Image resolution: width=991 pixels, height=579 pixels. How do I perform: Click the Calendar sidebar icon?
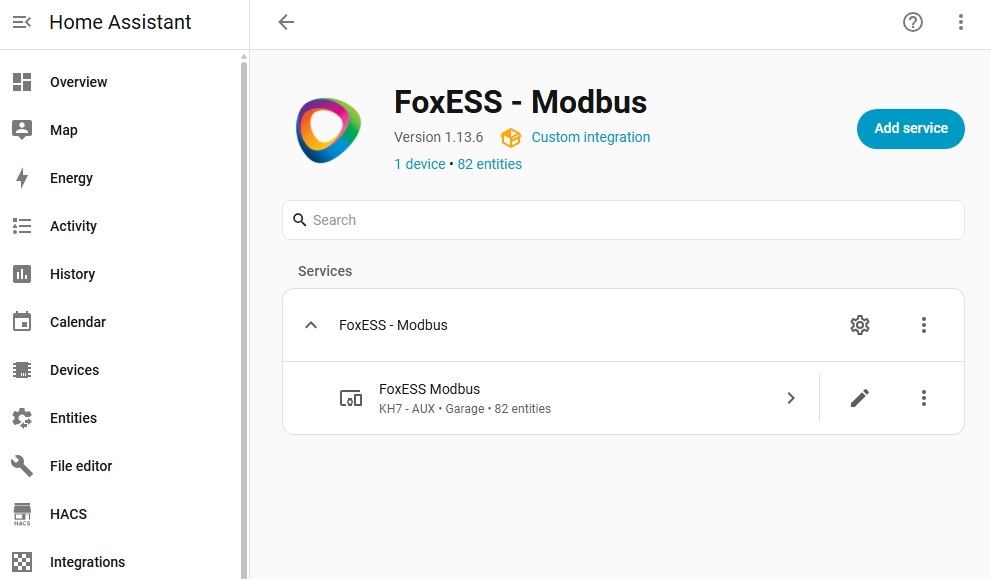click(x=22, y=322)
